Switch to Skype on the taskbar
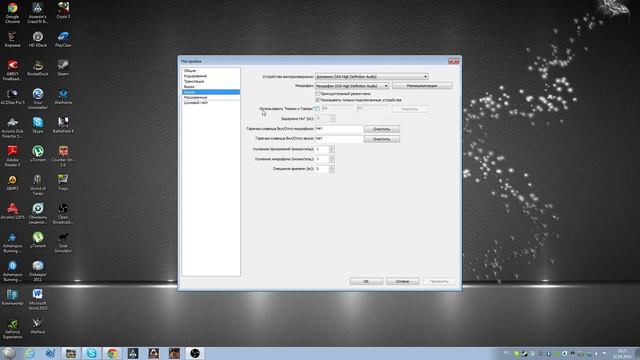 91,353
